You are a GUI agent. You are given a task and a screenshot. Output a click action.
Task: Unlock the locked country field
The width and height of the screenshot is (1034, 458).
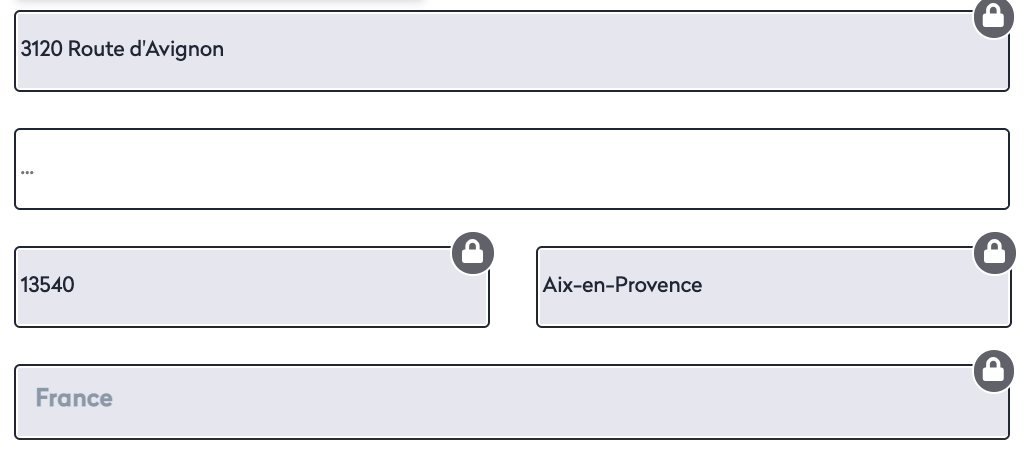tap(992, 371)
